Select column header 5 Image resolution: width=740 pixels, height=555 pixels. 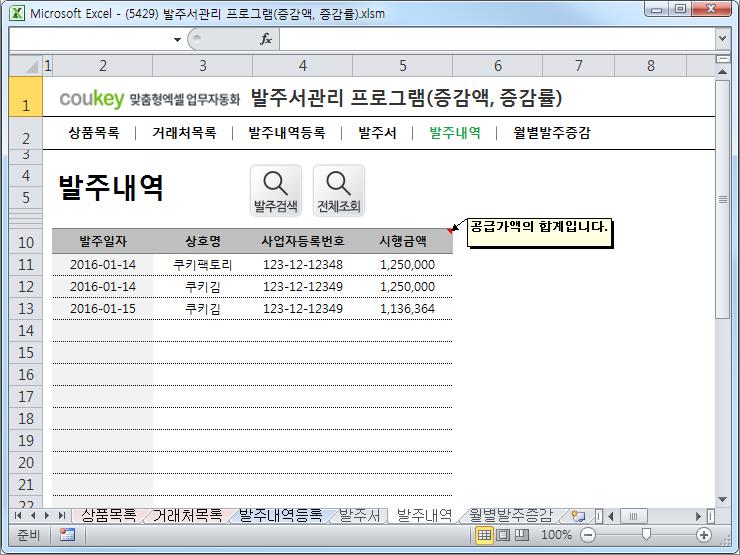[403, 66]
